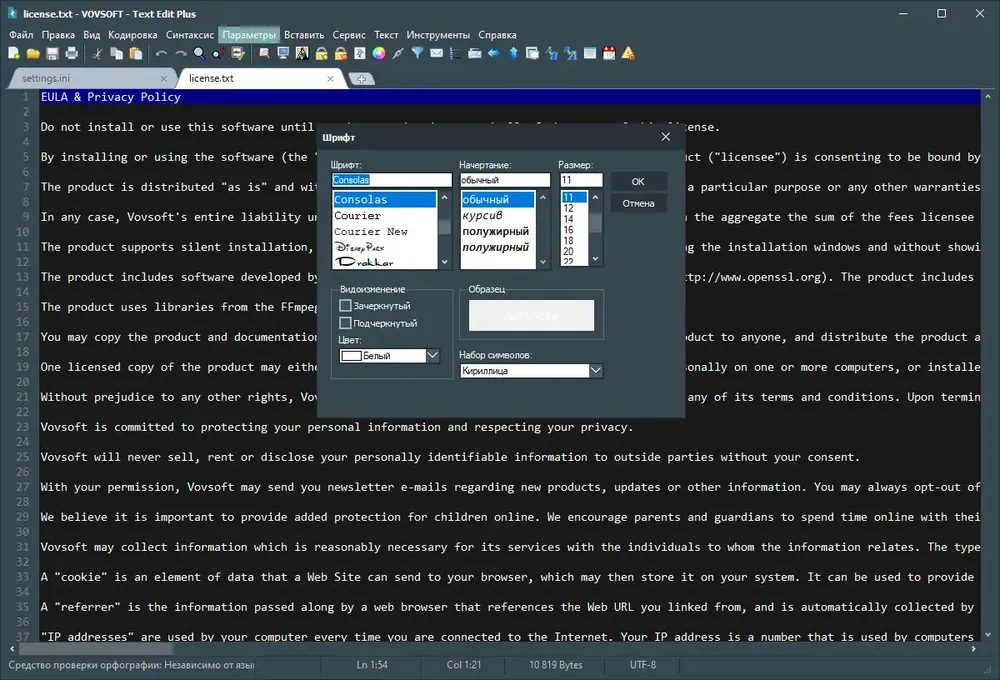Click the Отмена cancel button
1000x680 pixels.
638,203
